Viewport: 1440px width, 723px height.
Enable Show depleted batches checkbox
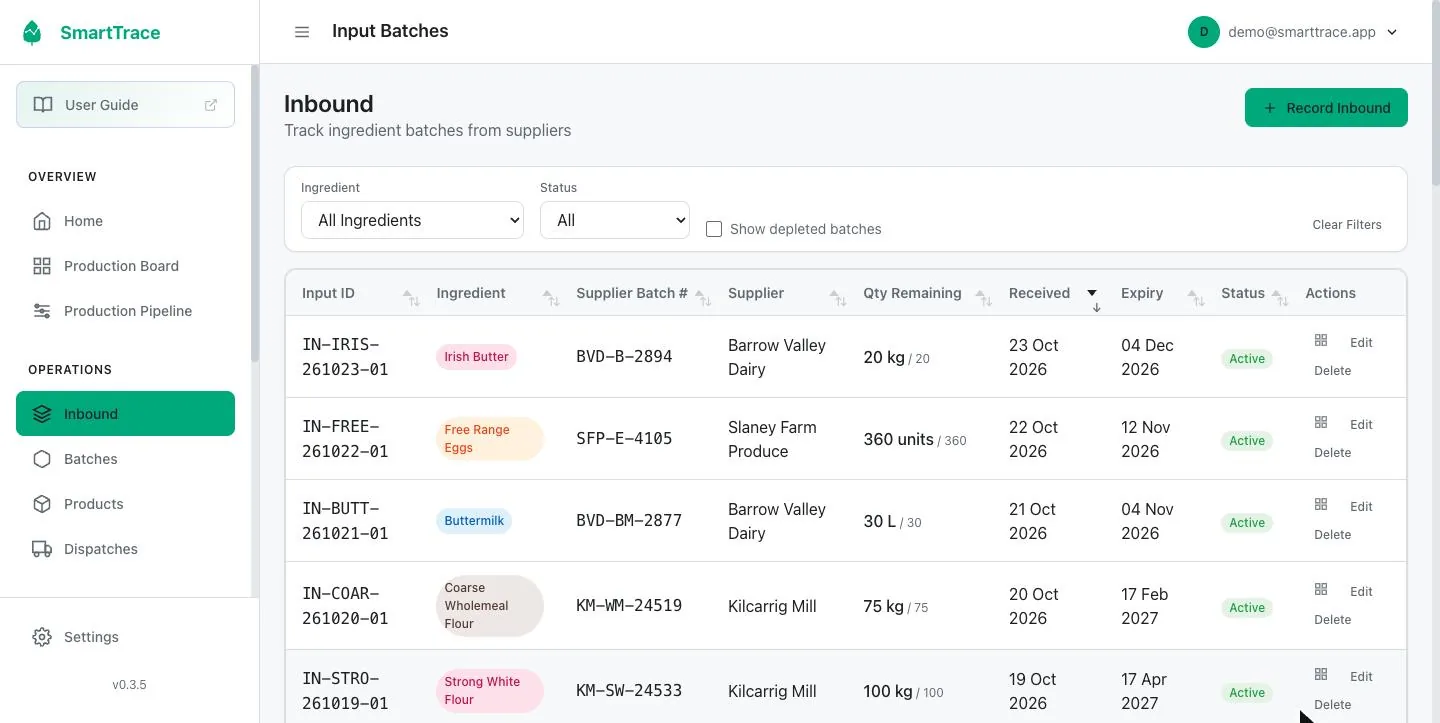pyautogui.click(x=714, y=229)
